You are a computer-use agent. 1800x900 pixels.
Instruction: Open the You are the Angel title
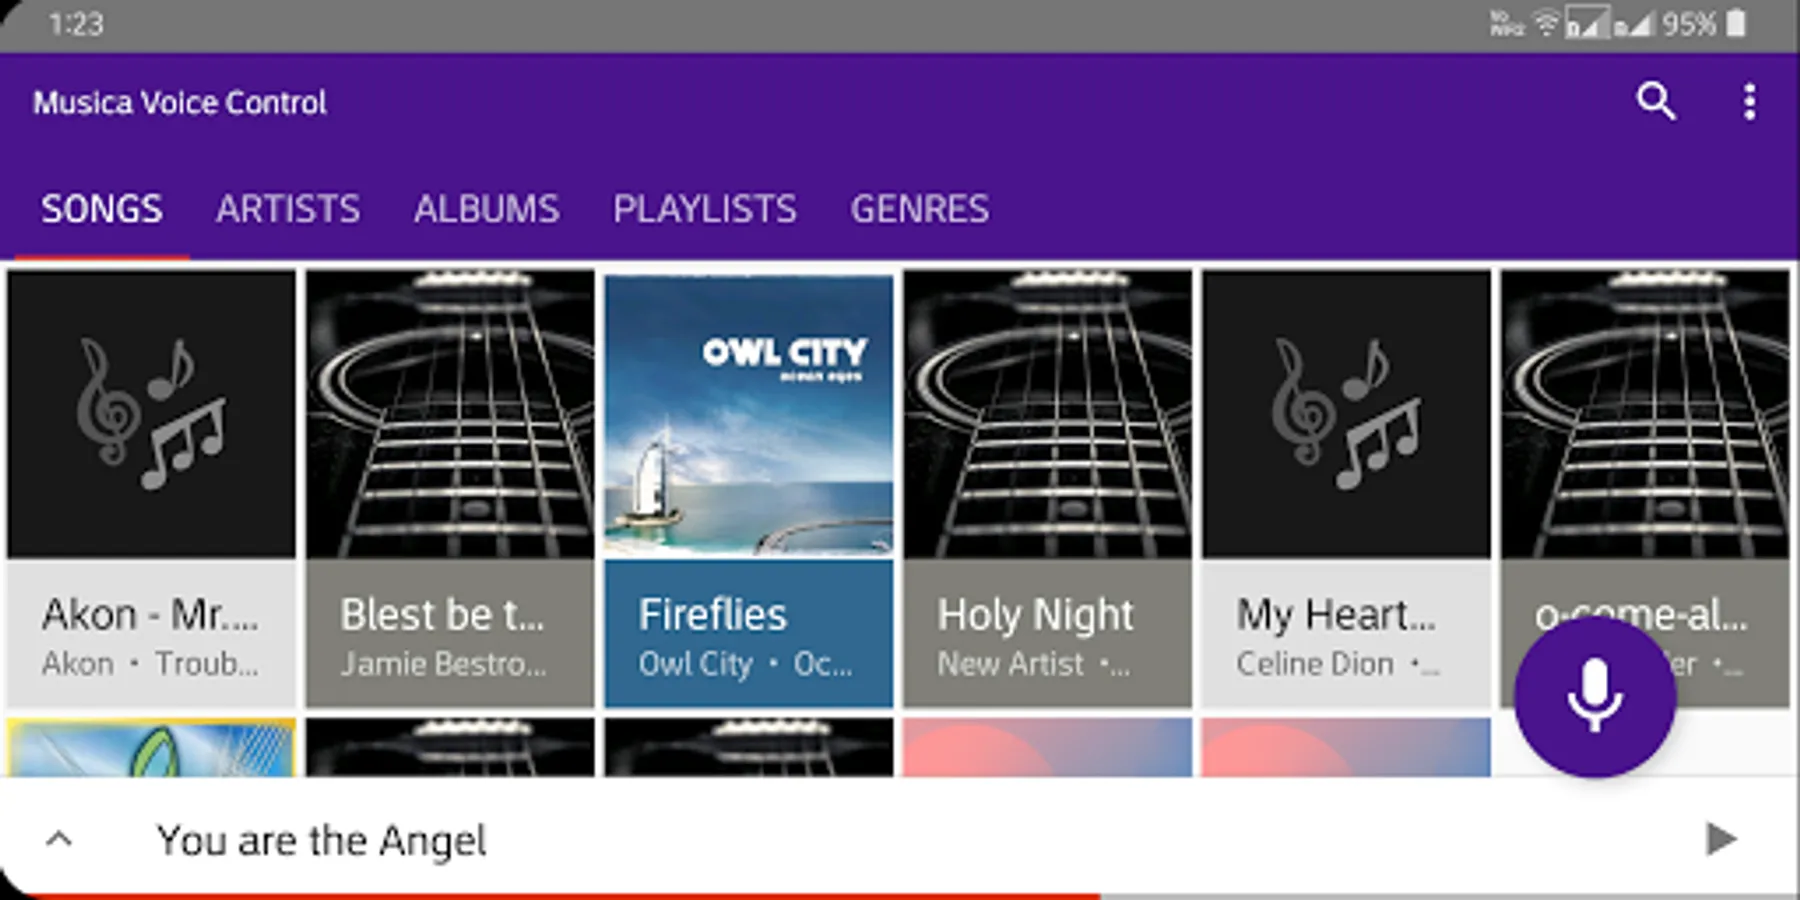[321, 840]
